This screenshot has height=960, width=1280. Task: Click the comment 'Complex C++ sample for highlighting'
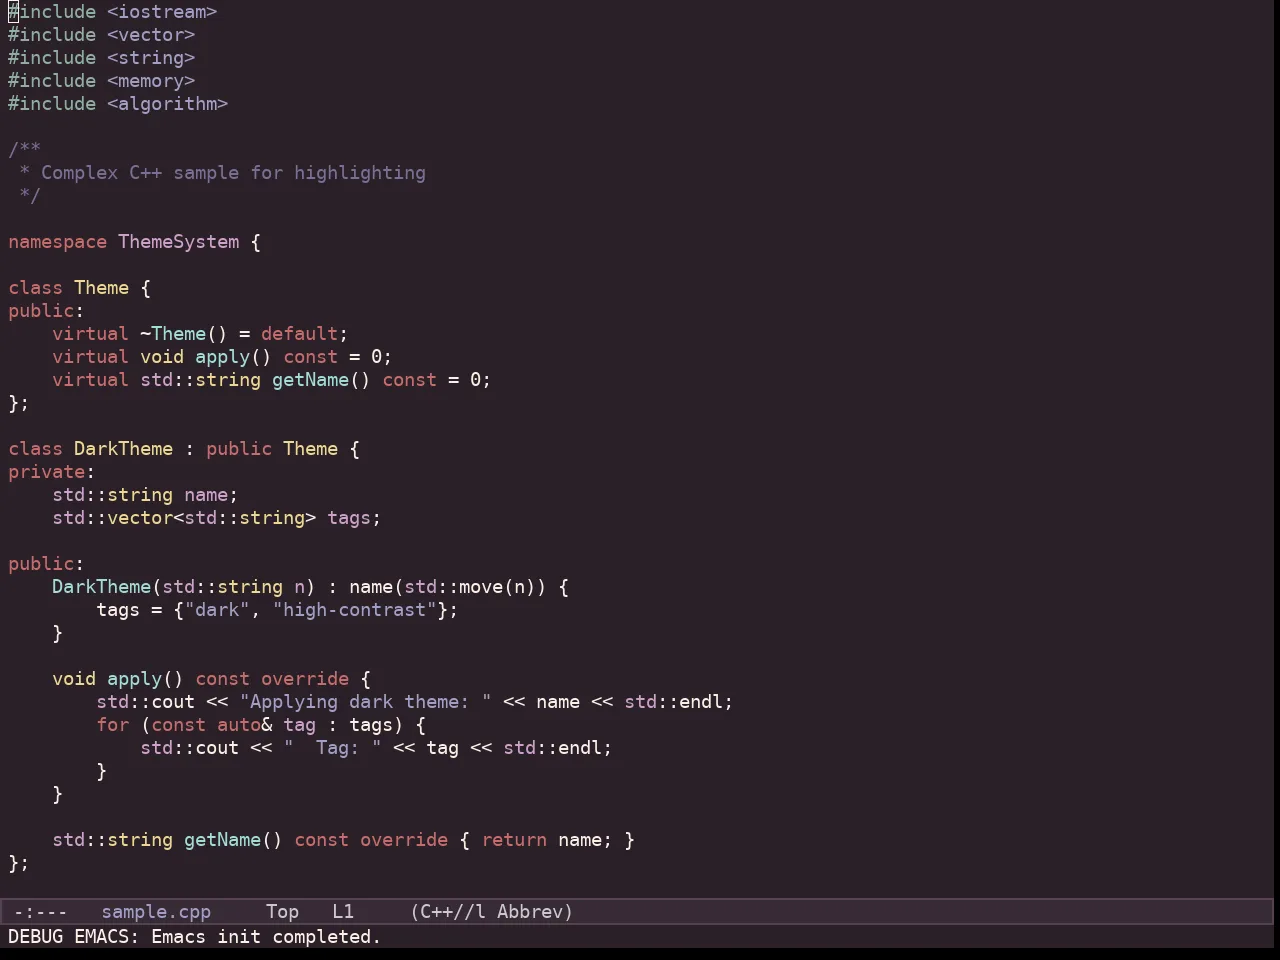tap(233, 173)
